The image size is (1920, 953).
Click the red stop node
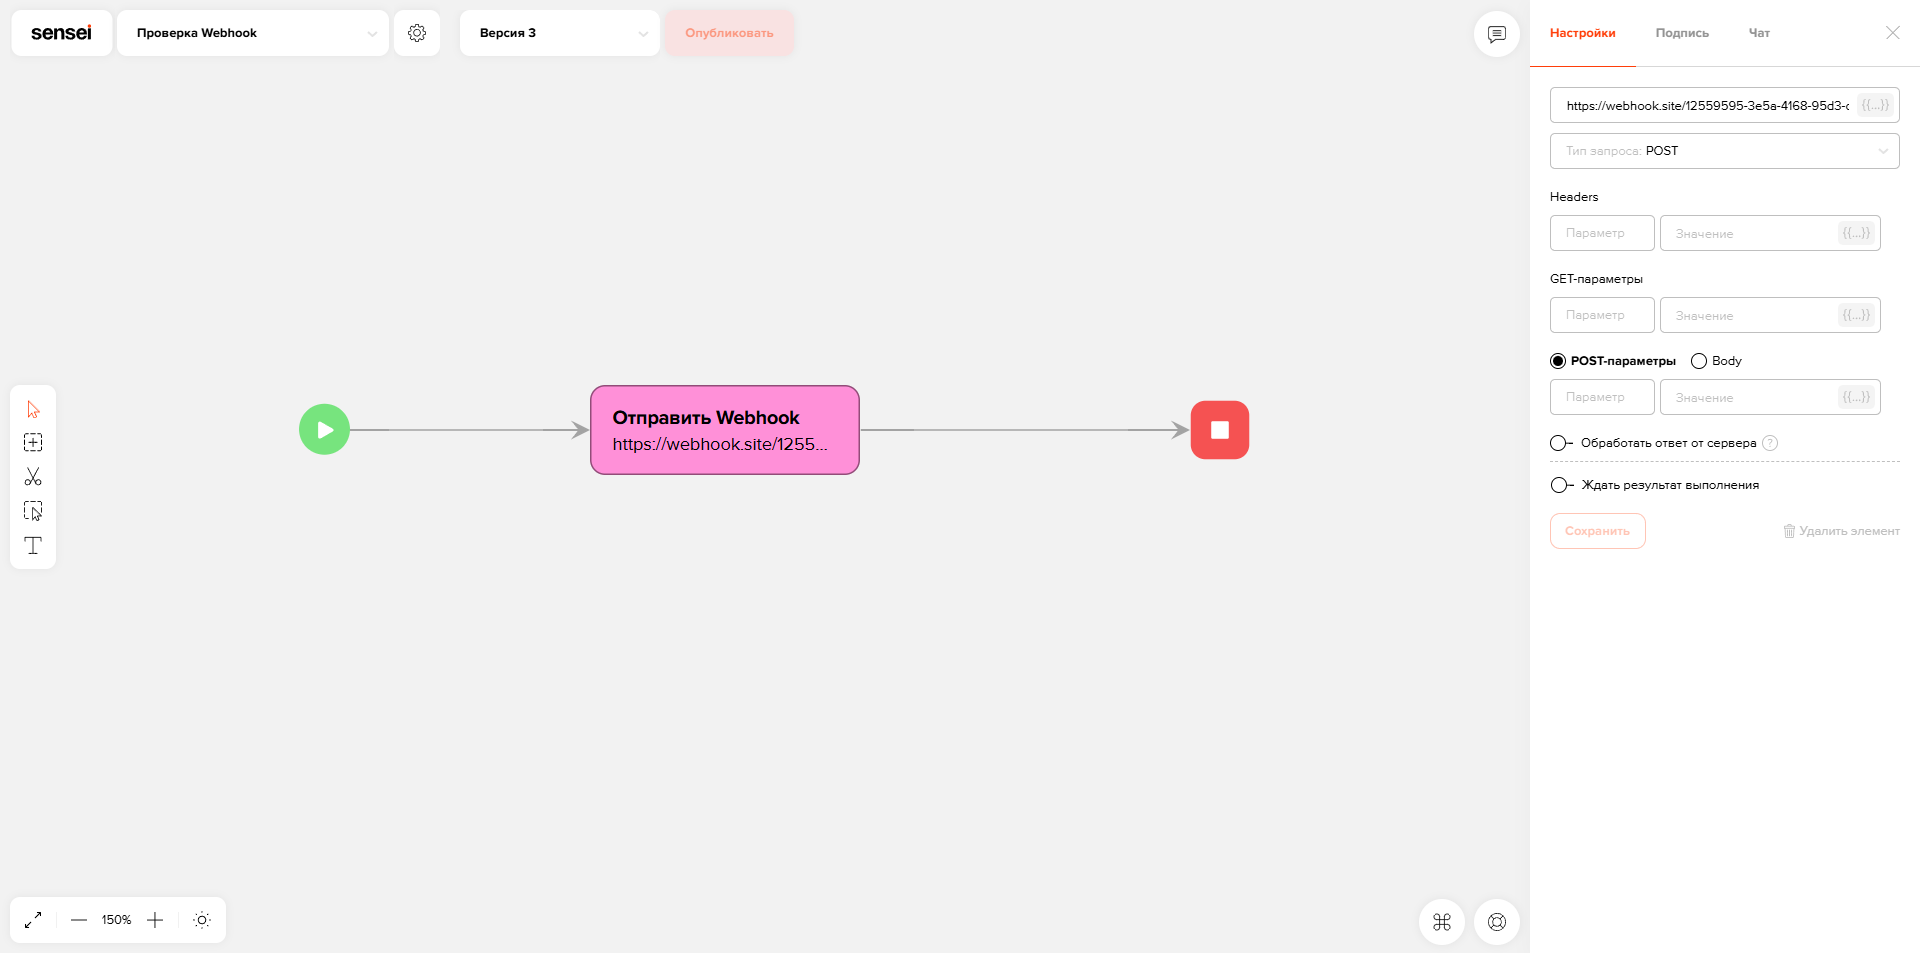pos(1220,430)
